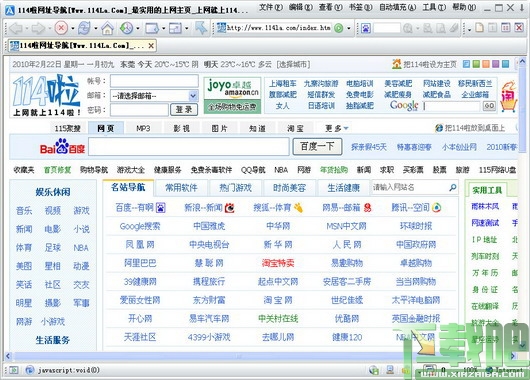This screenshot has width=530, height=380.
Task: Select the purple skin color swatch
Action: coord(496,64)
